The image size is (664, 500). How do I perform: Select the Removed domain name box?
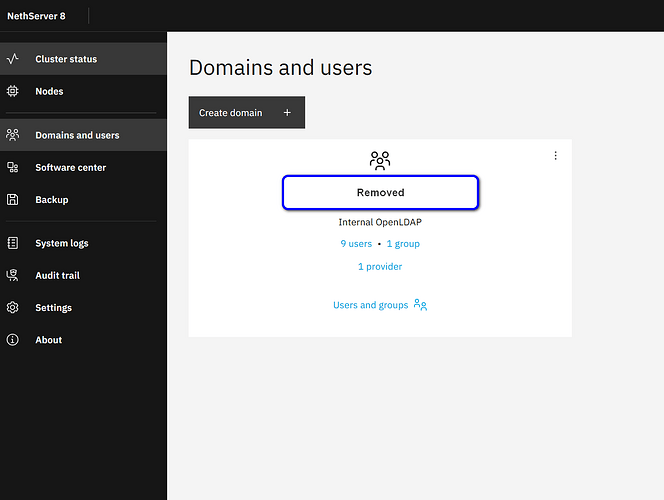coord(380,193)
